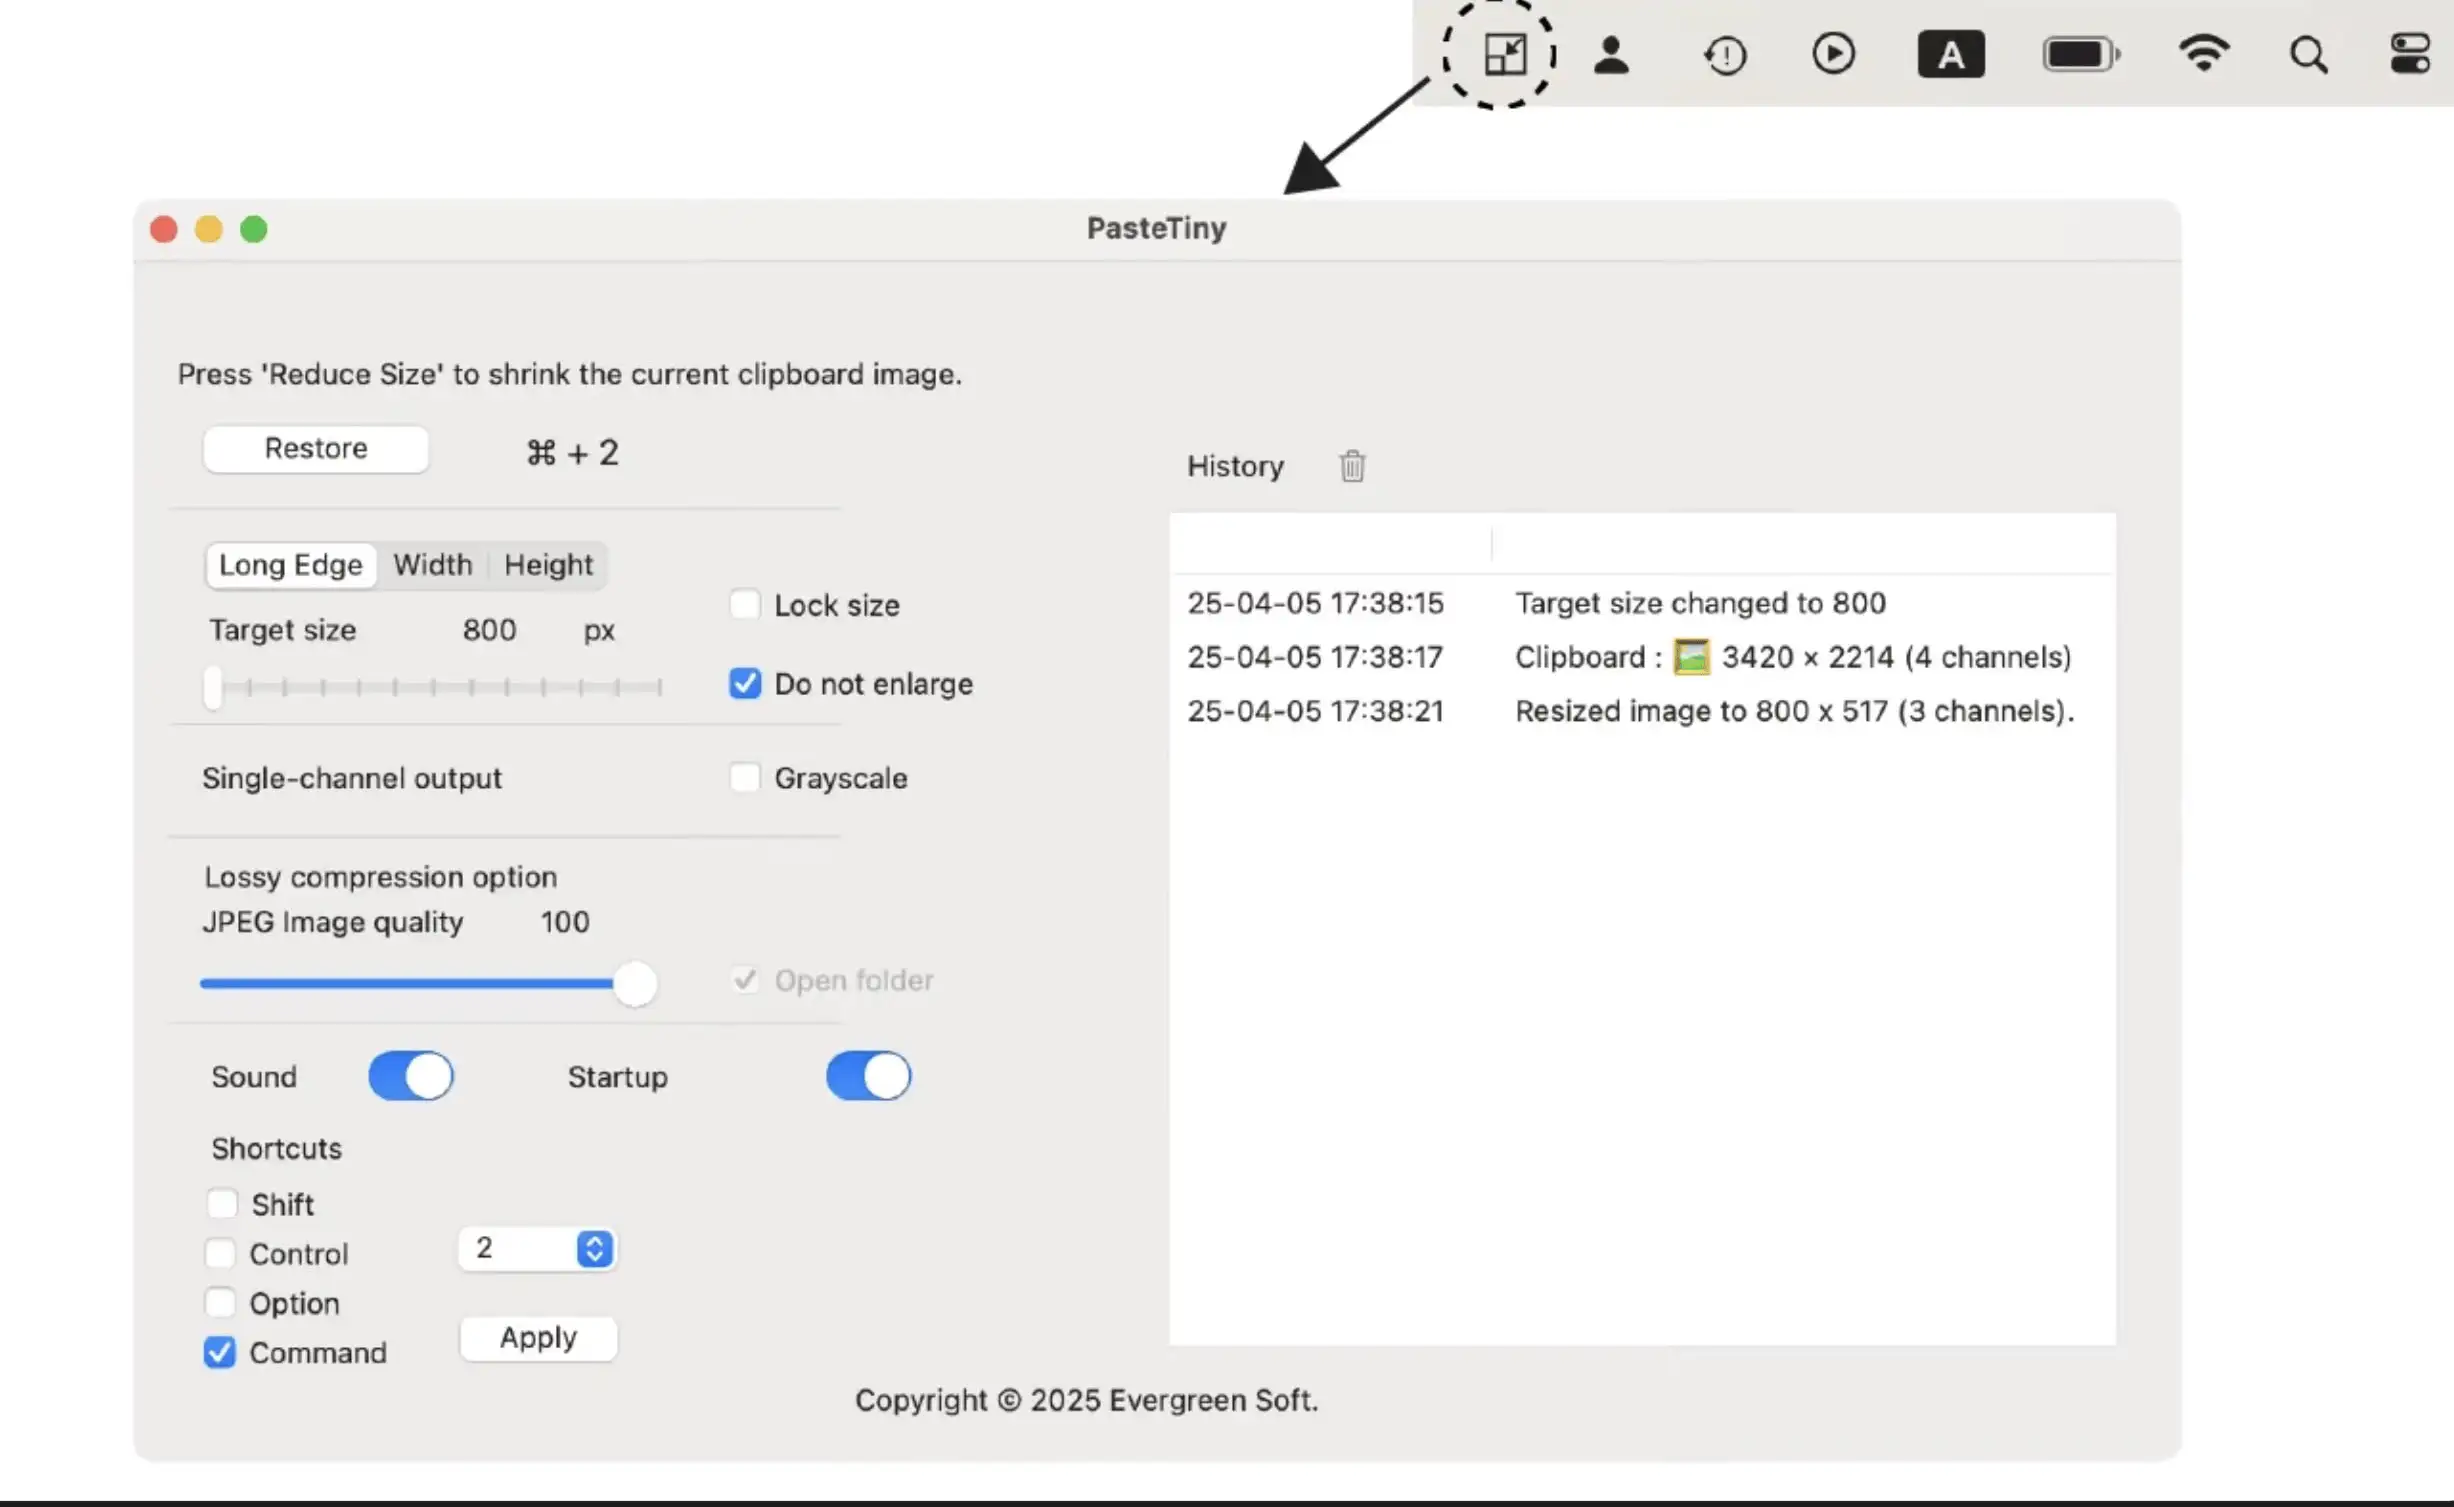This screenshot has width=2454, height=1507.
Task: Close the PasteTiny window
Action: (x=164, y=229)
